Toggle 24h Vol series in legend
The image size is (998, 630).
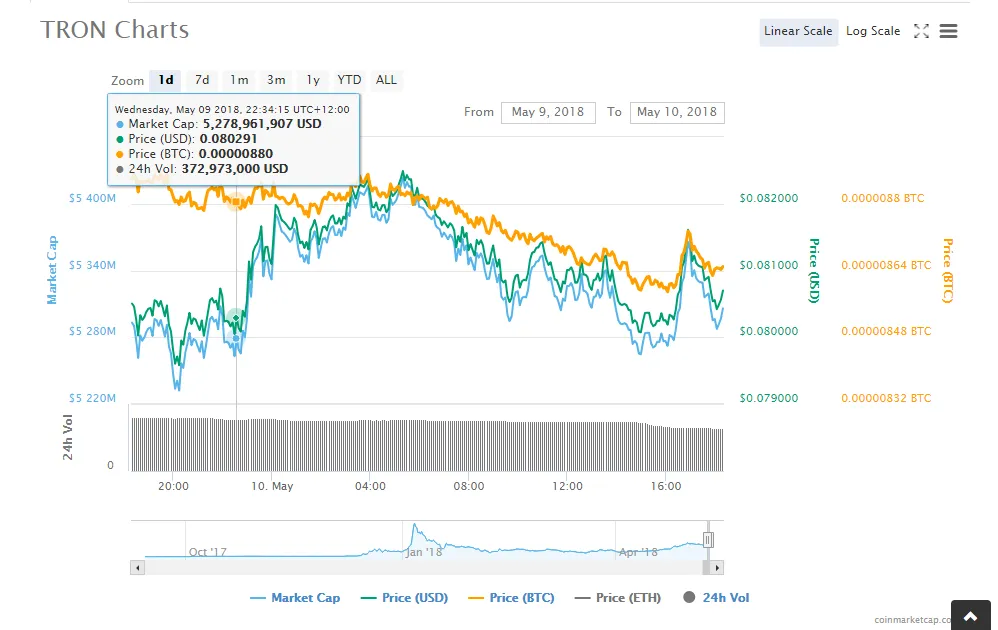pyautogui.click(x=716, y=598)
